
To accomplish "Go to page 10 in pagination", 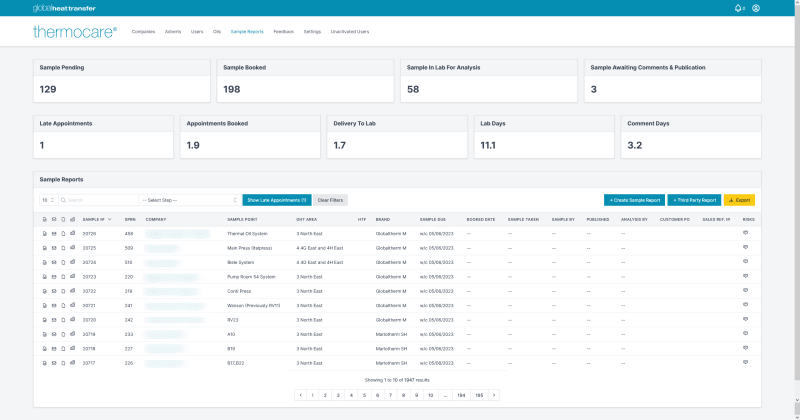I will (430, 395).
